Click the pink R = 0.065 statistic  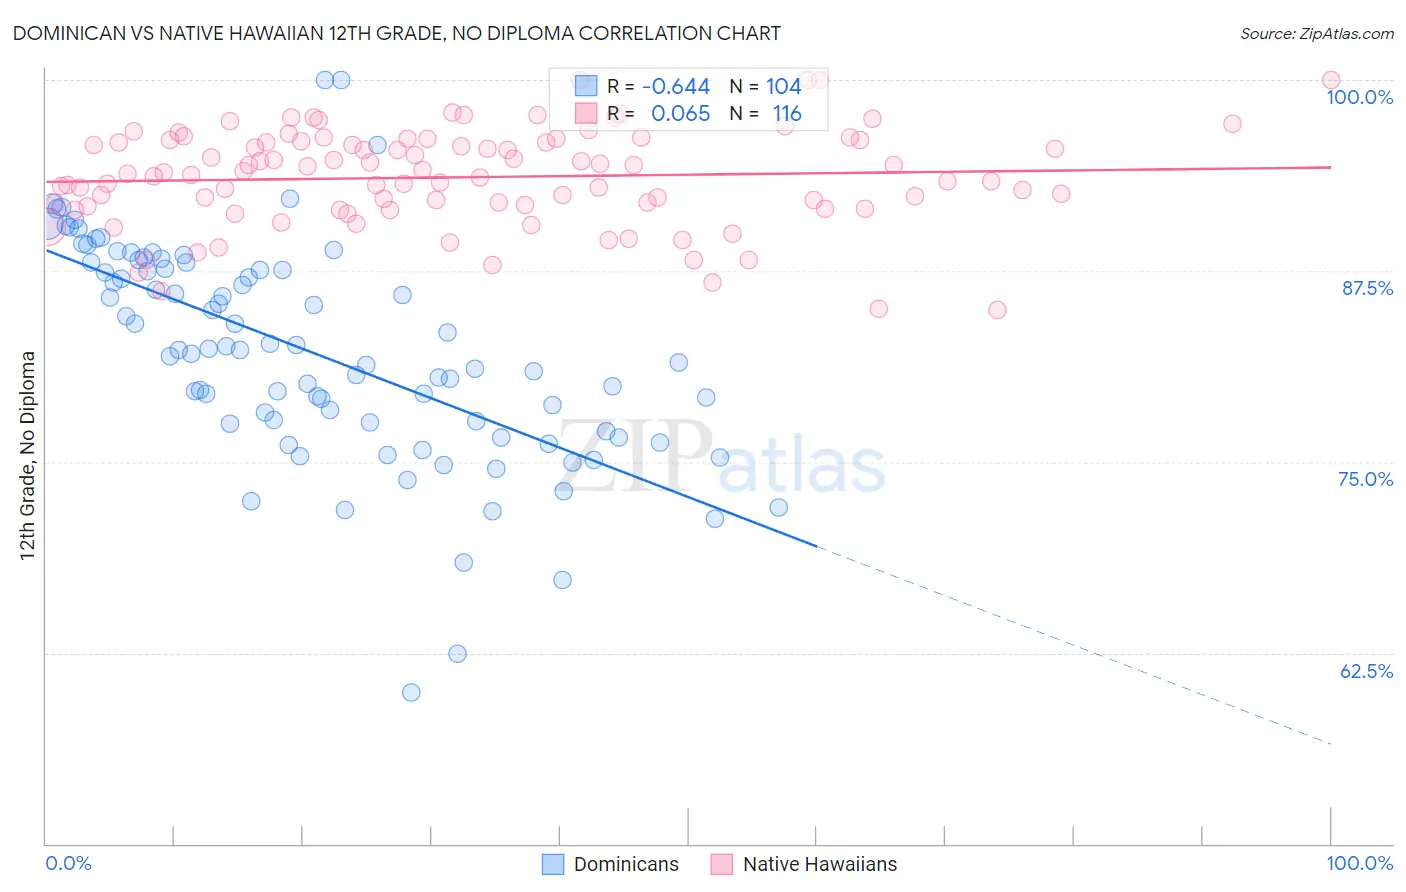pos(658,113)
